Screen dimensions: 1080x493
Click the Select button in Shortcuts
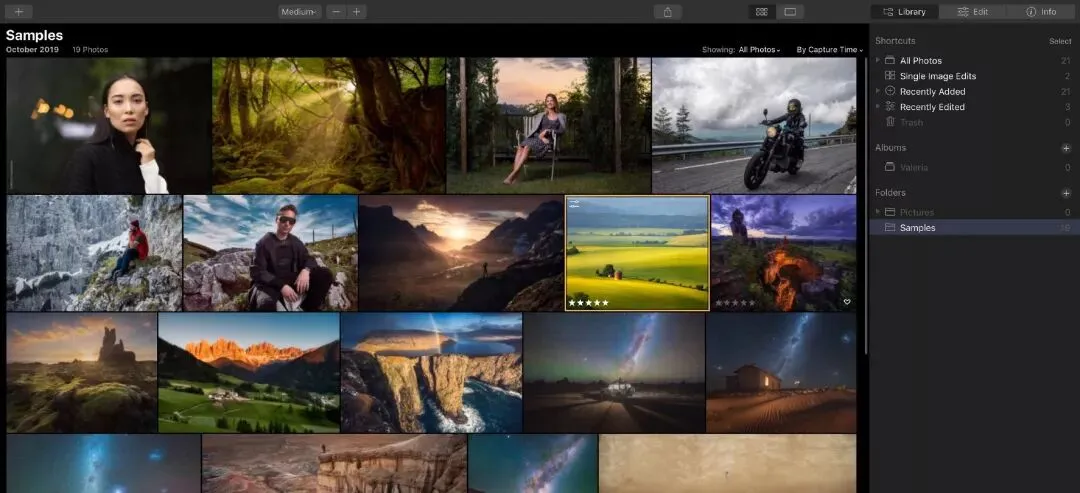1060,41
